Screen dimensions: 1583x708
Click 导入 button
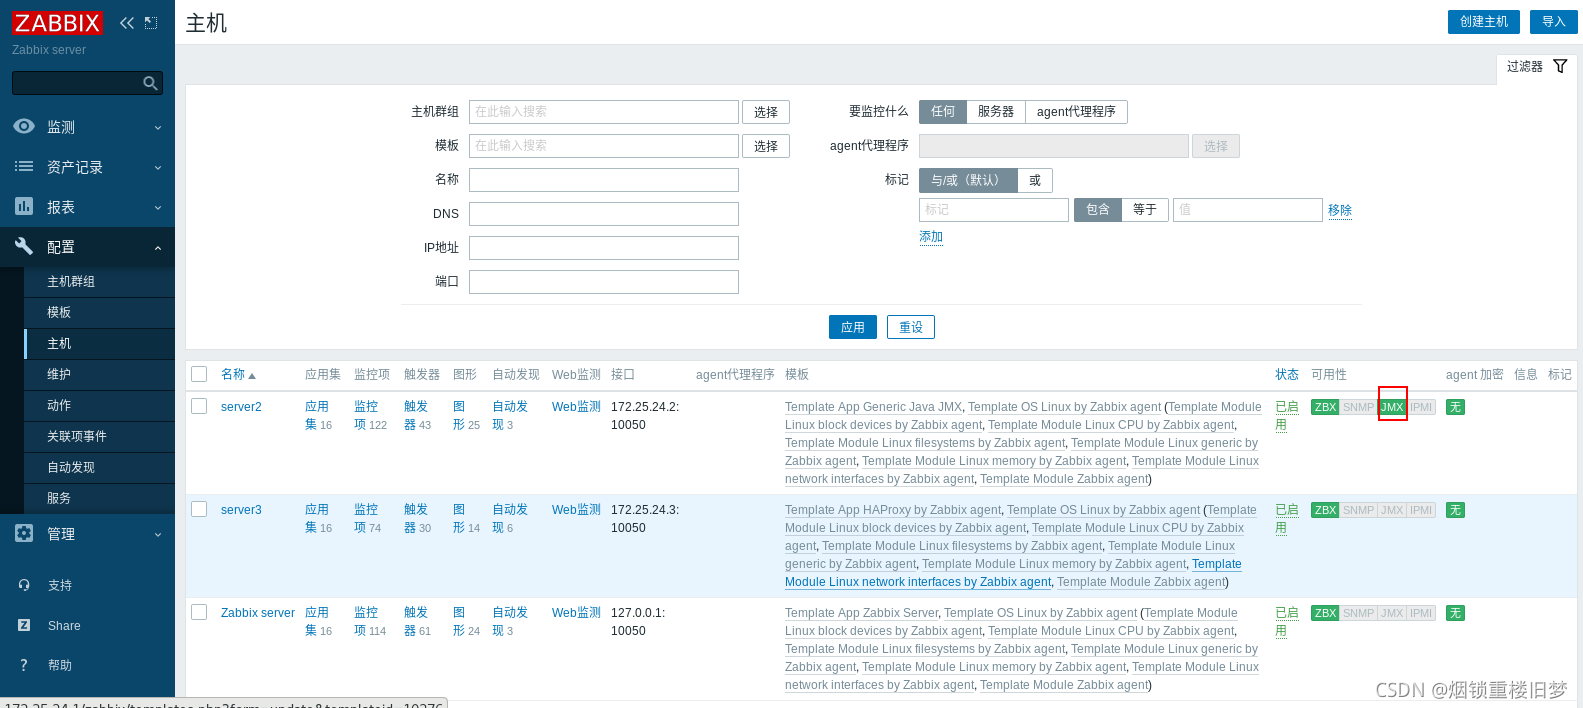(x=1553, y=22)
